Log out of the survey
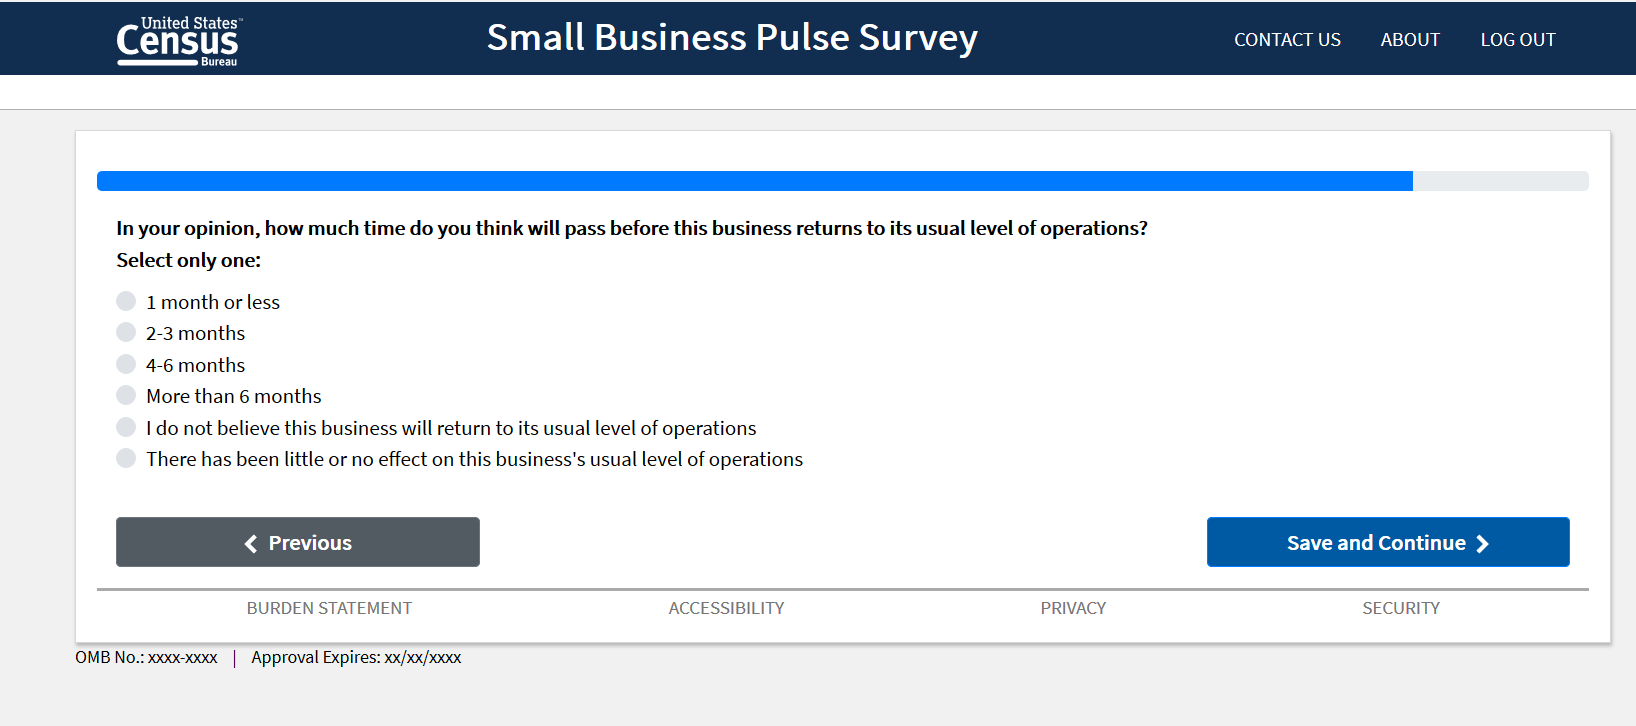The image size is (1636, 726). (x=1518, y=40)
